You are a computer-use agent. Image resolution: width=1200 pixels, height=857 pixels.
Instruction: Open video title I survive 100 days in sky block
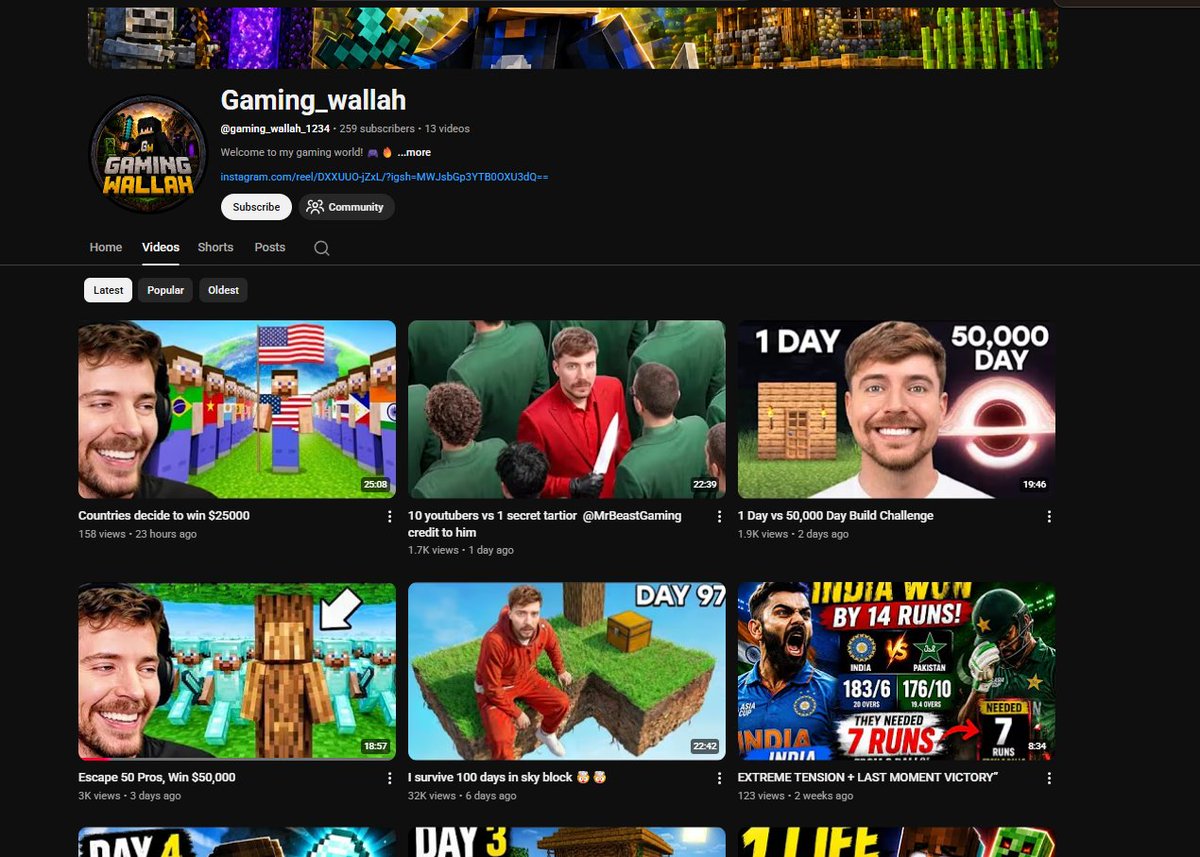[x=507, y=777]
